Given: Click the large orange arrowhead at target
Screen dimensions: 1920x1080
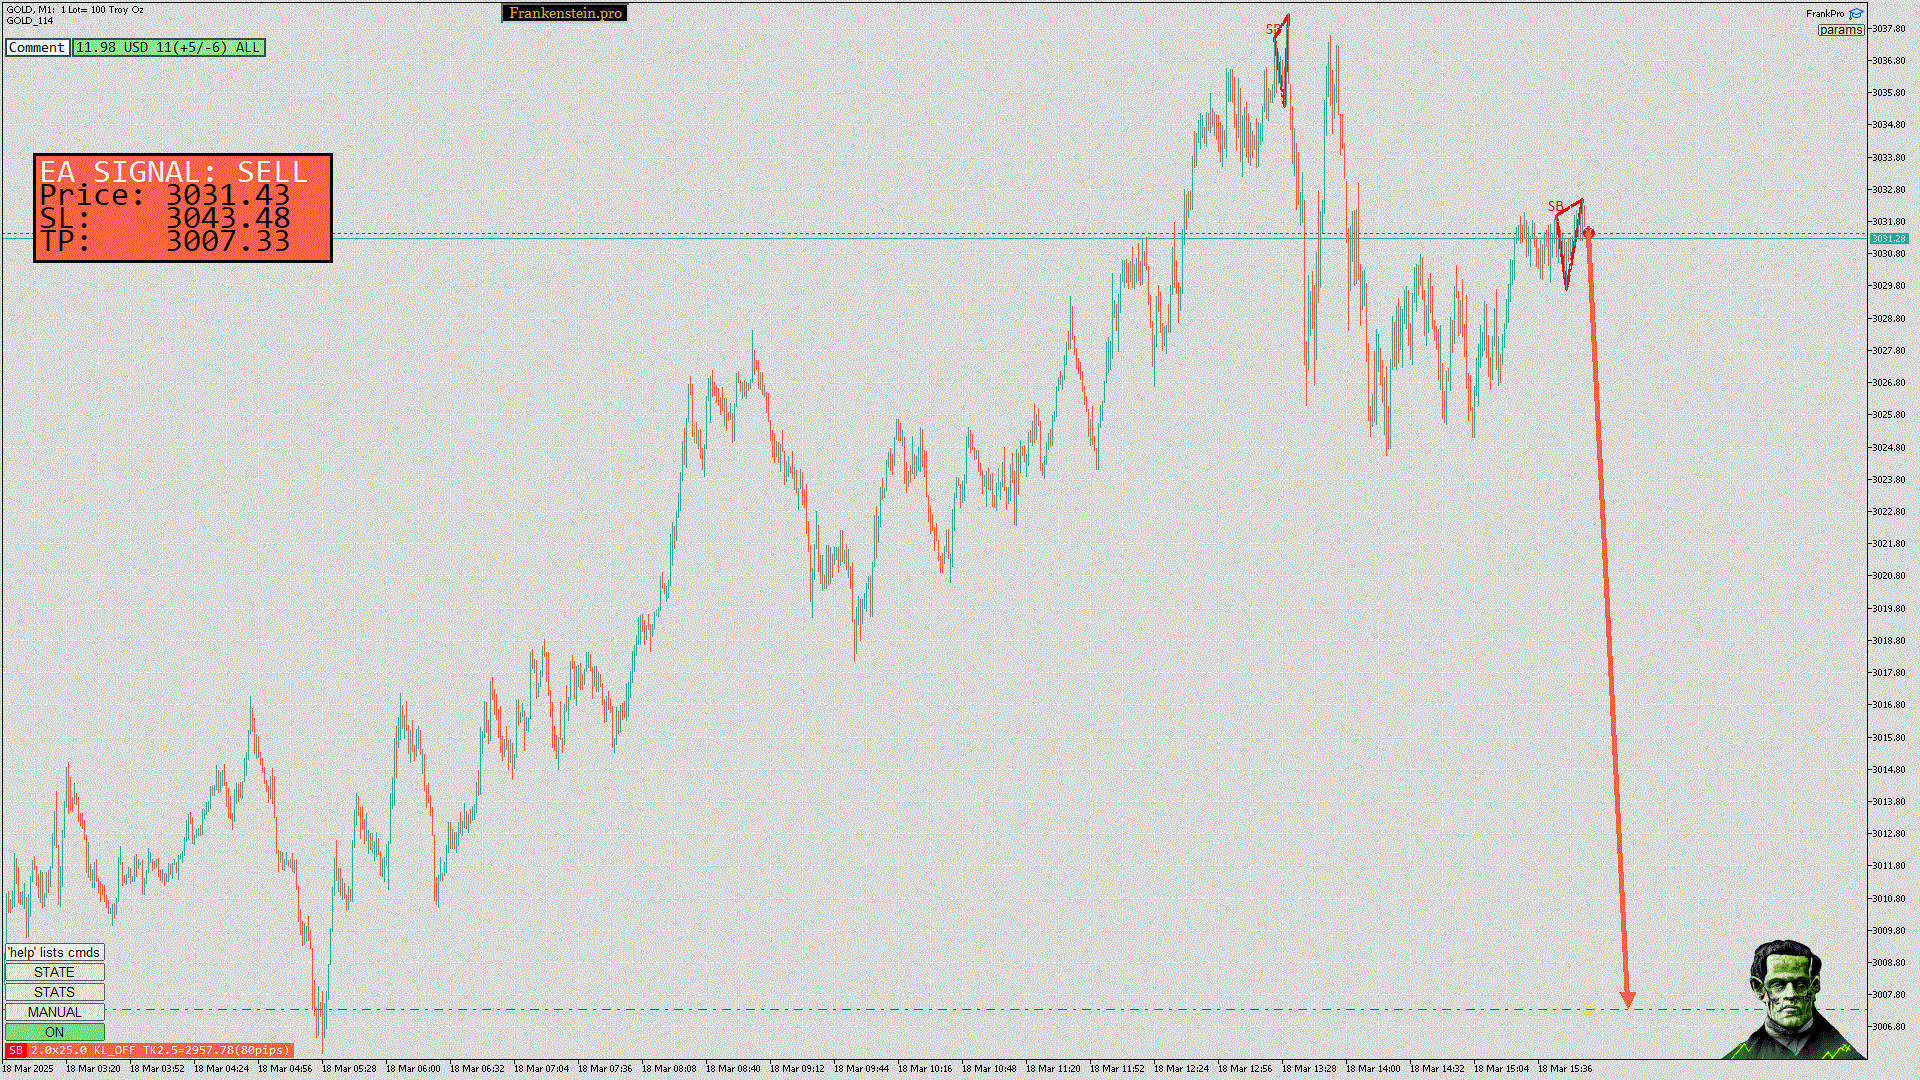Looking at the screenshot, I should (x=1628, y=999).
